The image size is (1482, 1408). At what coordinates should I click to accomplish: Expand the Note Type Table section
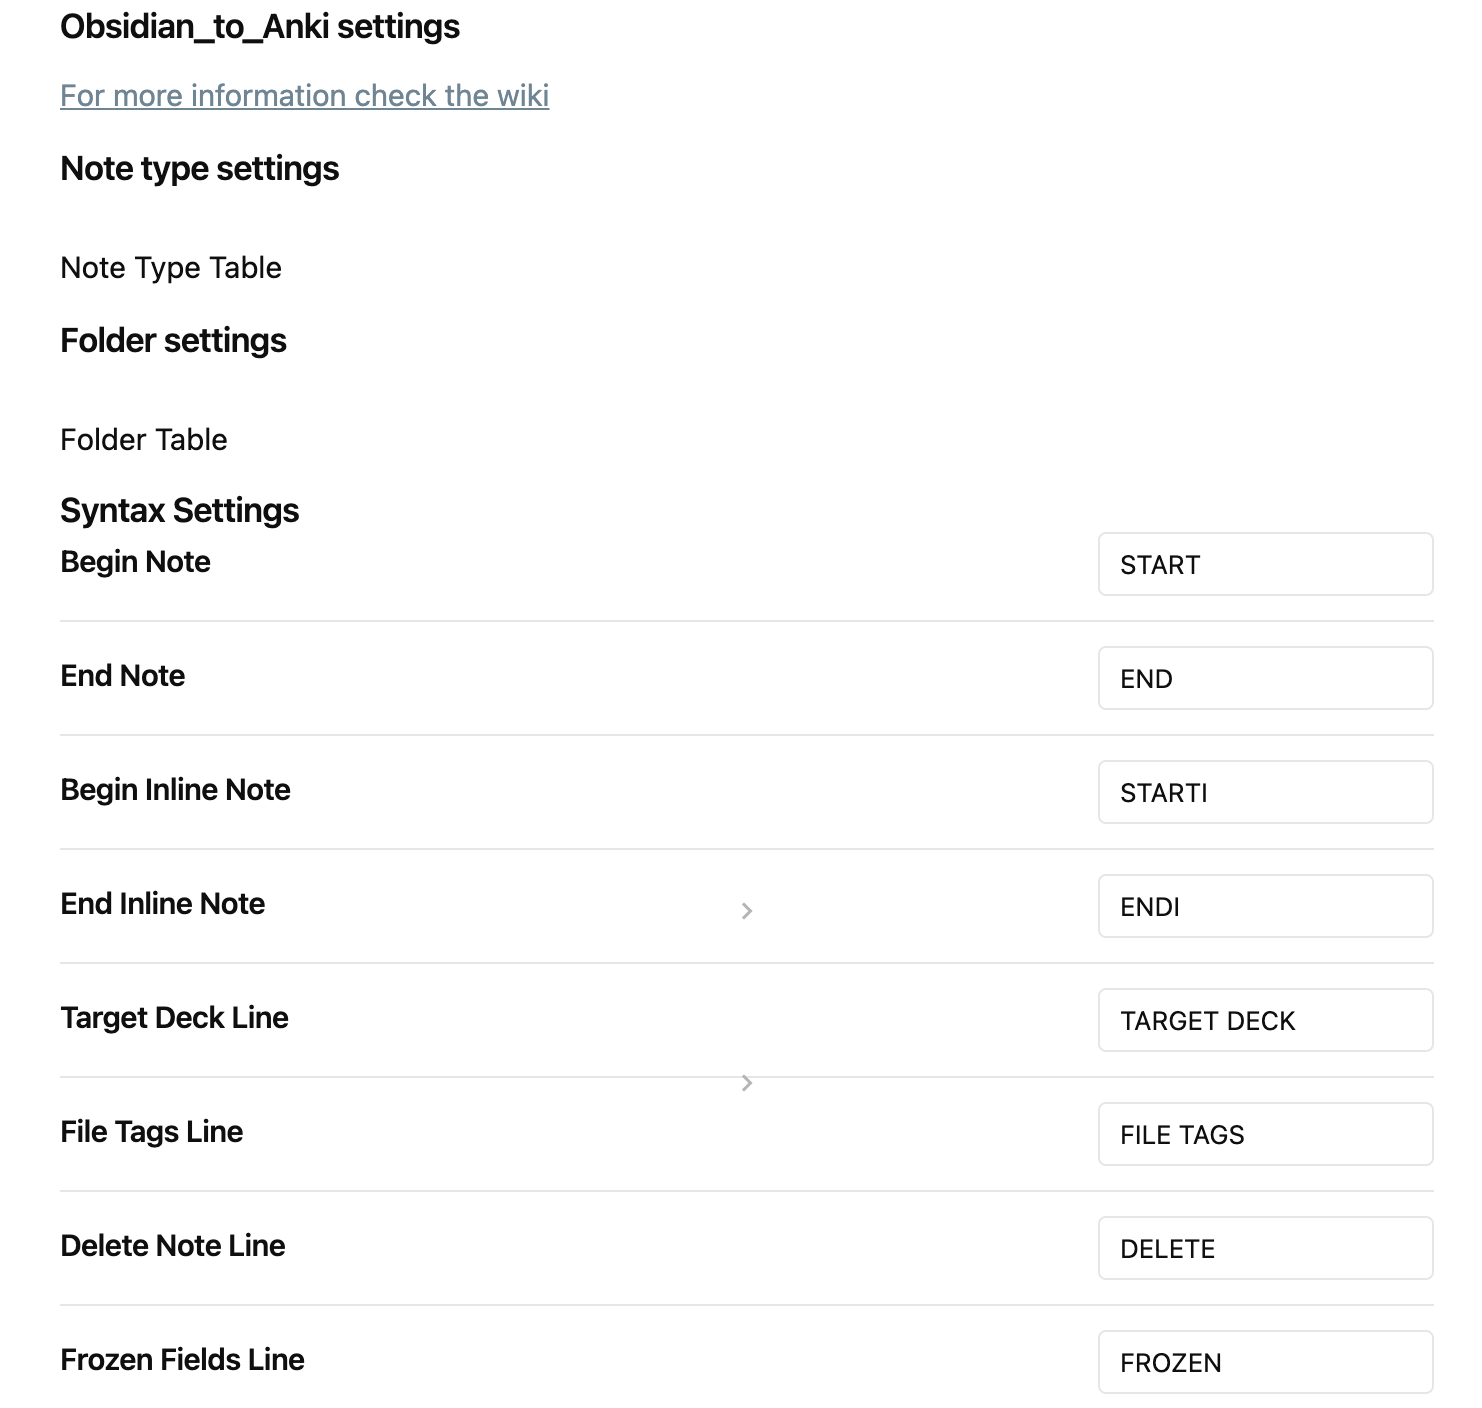click(x=170, y=267)
